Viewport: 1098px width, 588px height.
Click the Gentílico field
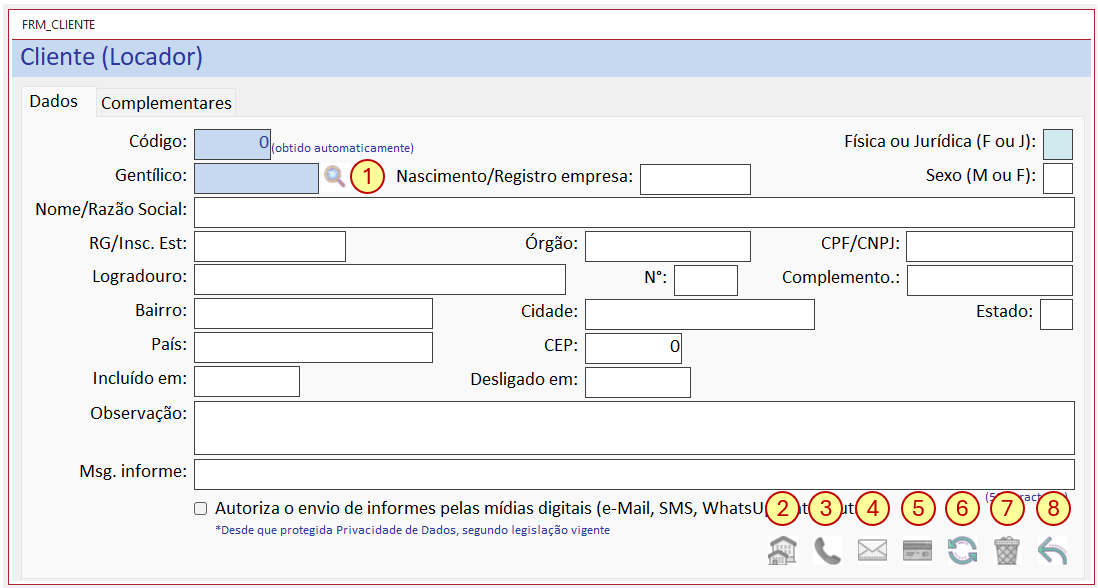click(256, 178)
